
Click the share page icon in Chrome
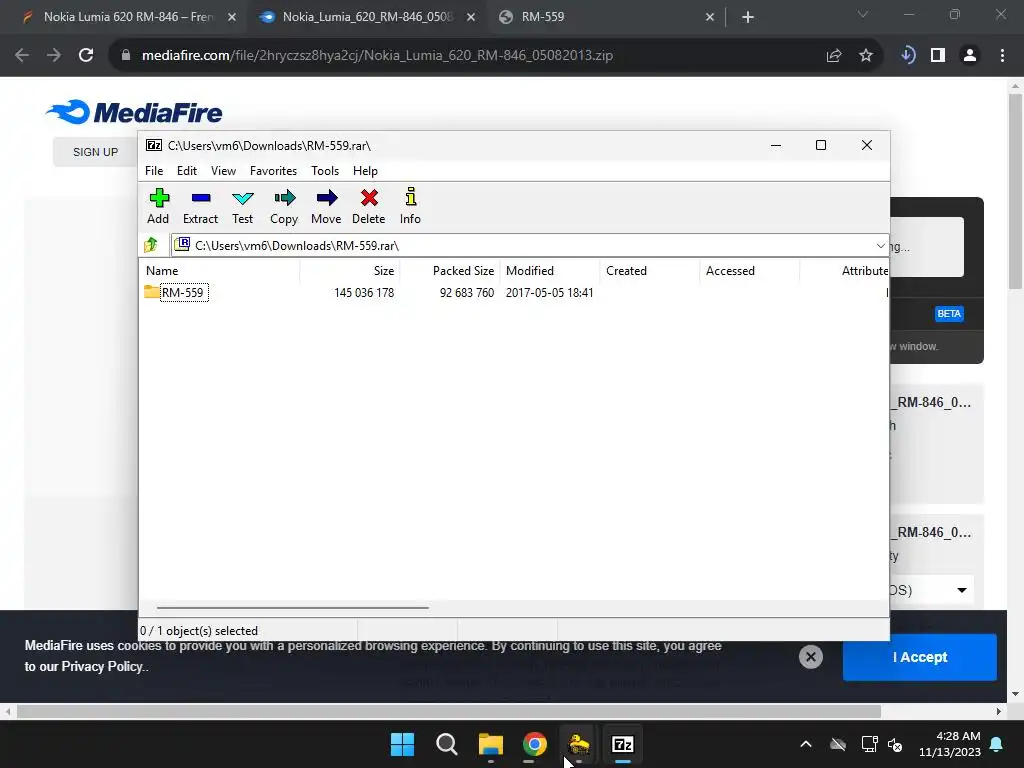(834, 56)
